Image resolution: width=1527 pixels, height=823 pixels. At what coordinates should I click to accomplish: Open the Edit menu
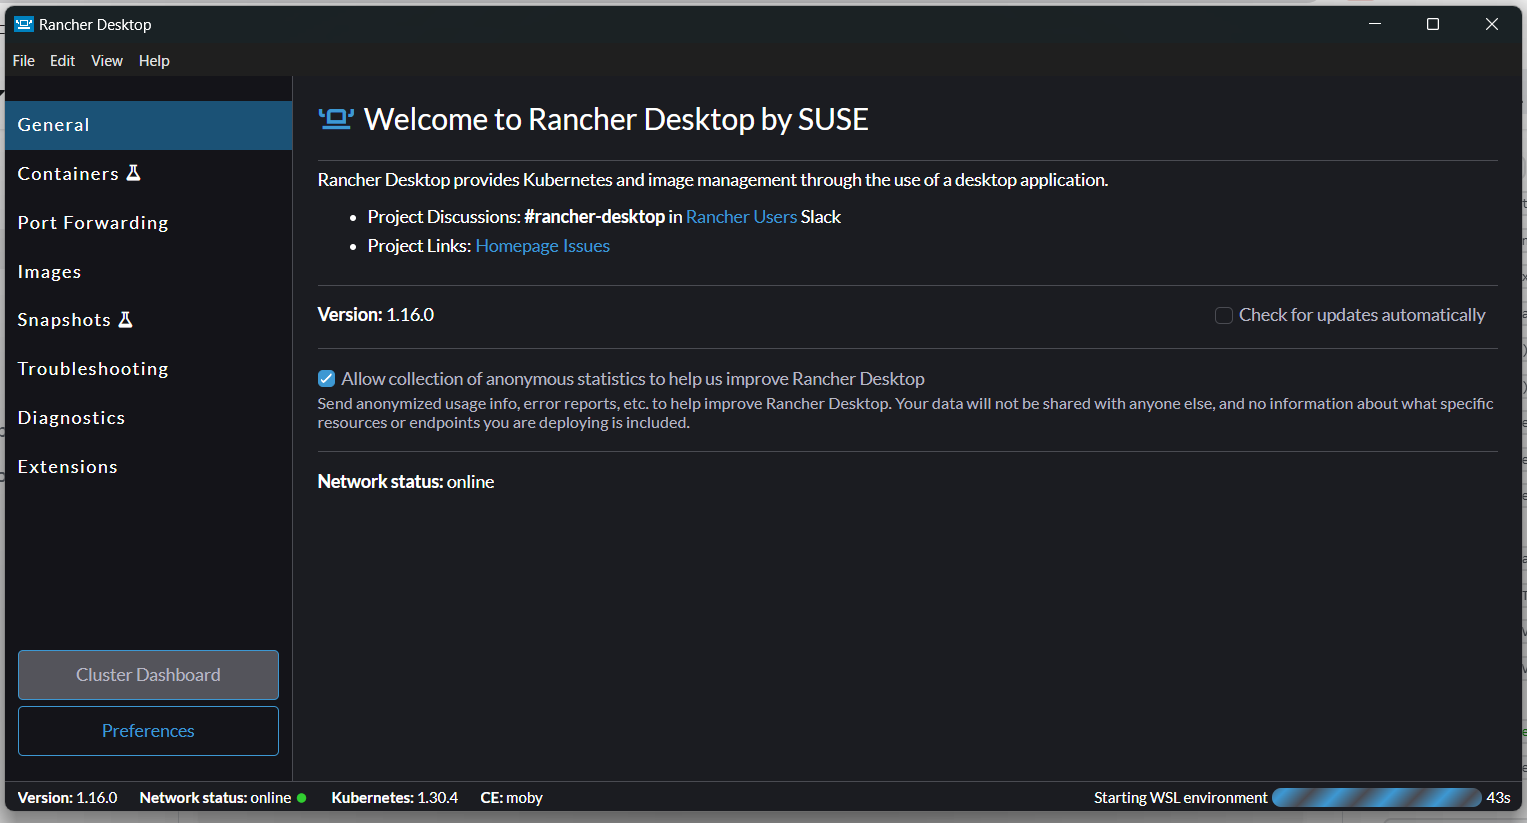point(63,61)
